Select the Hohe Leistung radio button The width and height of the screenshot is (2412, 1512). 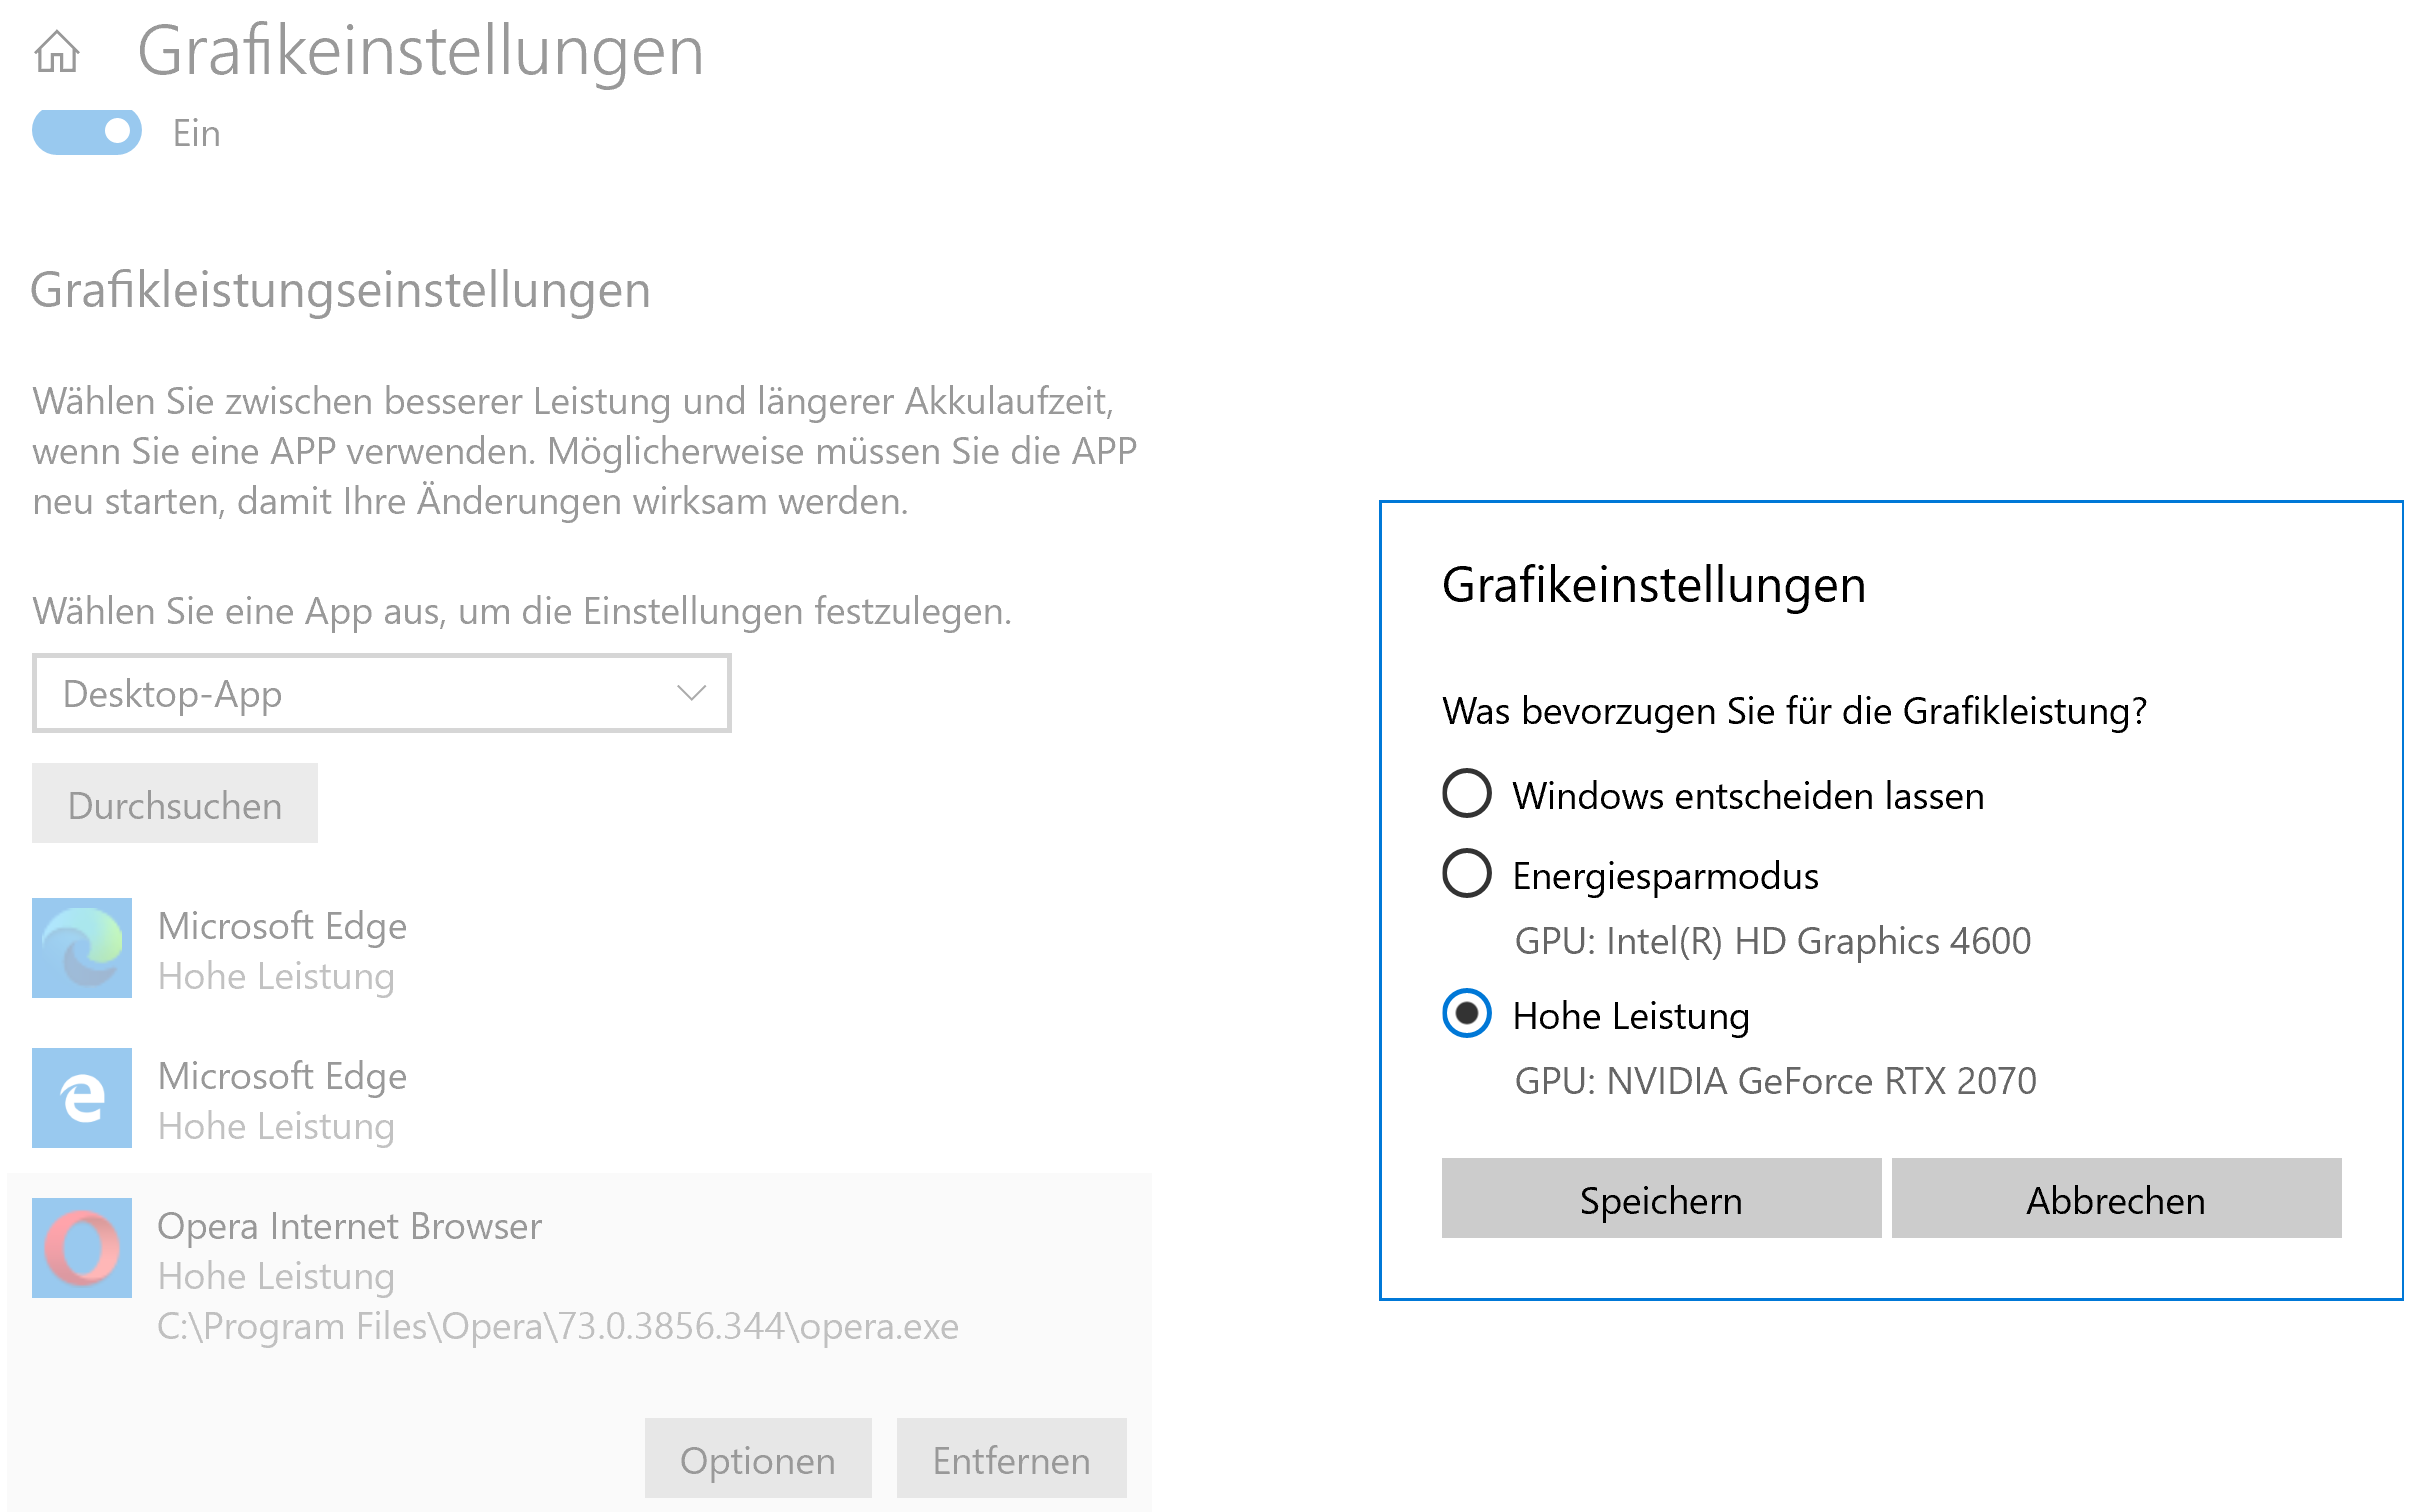pos(1467,1014)
